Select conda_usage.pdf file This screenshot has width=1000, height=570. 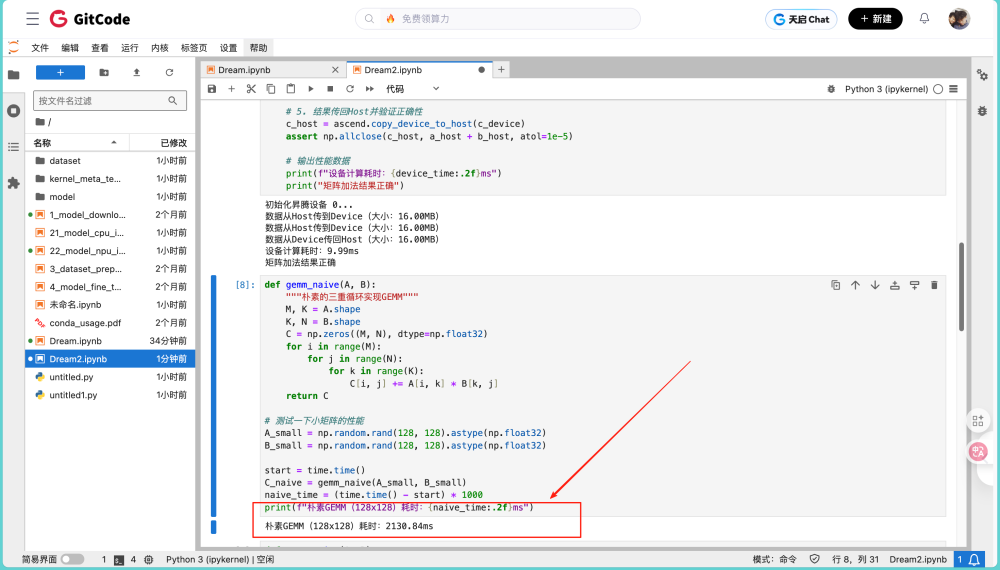(110, 323)
